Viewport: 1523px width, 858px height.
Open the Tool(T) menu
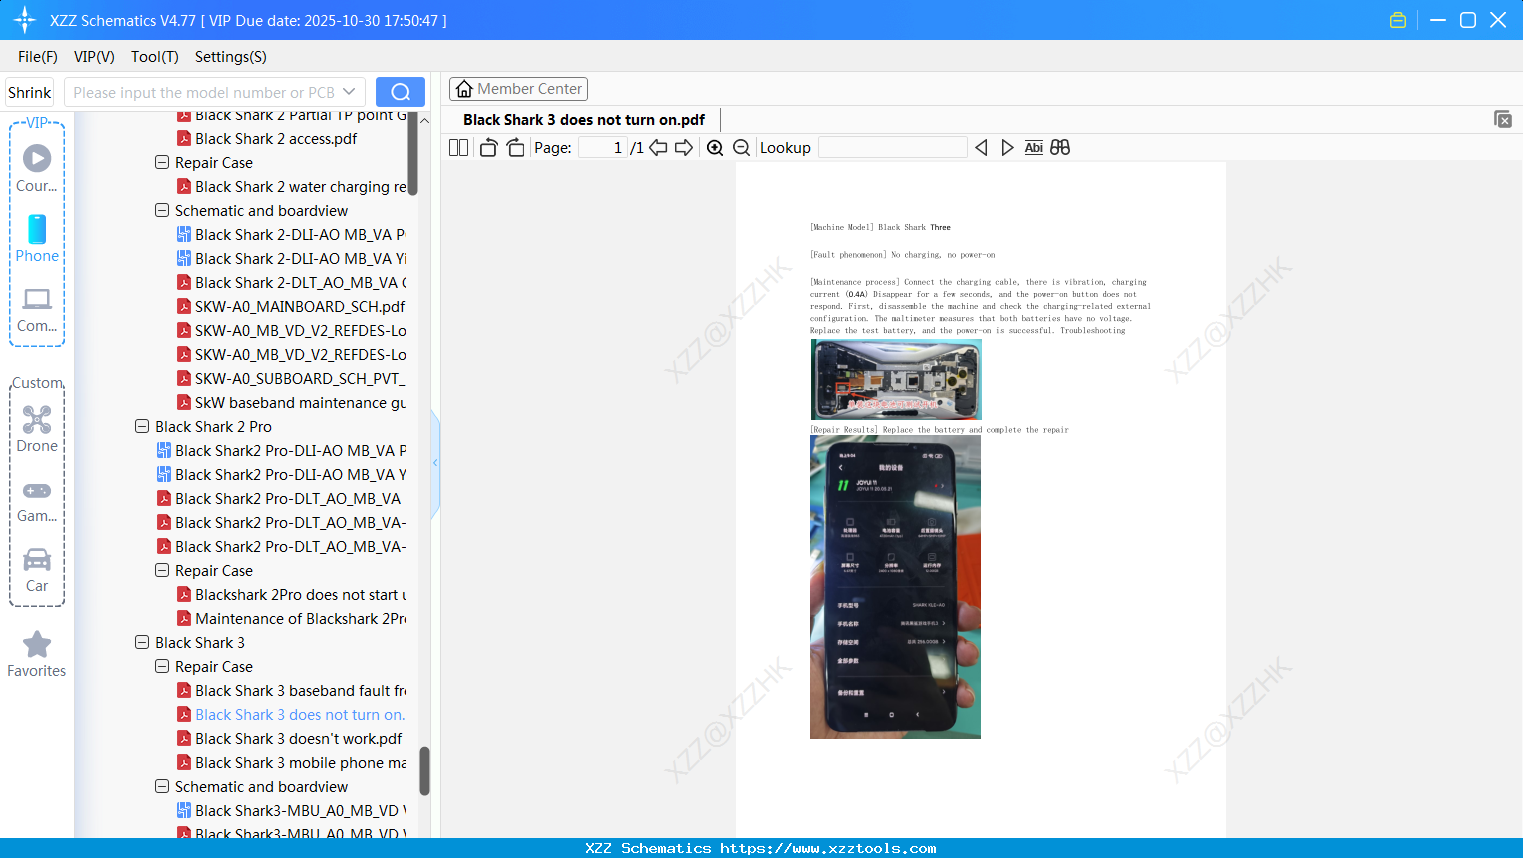coord(155,57)
